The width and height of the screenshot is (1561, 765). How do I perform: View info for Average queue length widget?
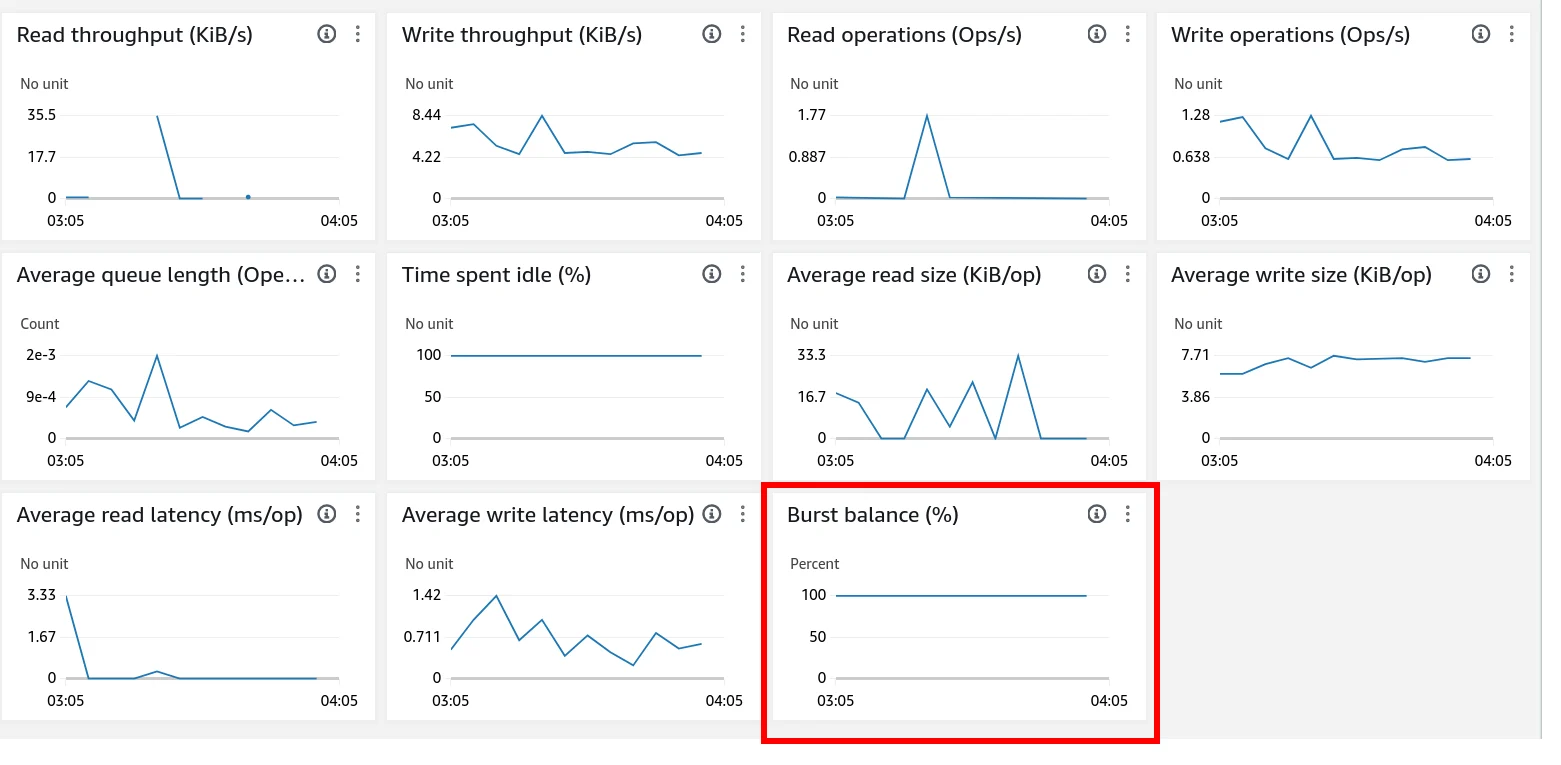(327, 274)
